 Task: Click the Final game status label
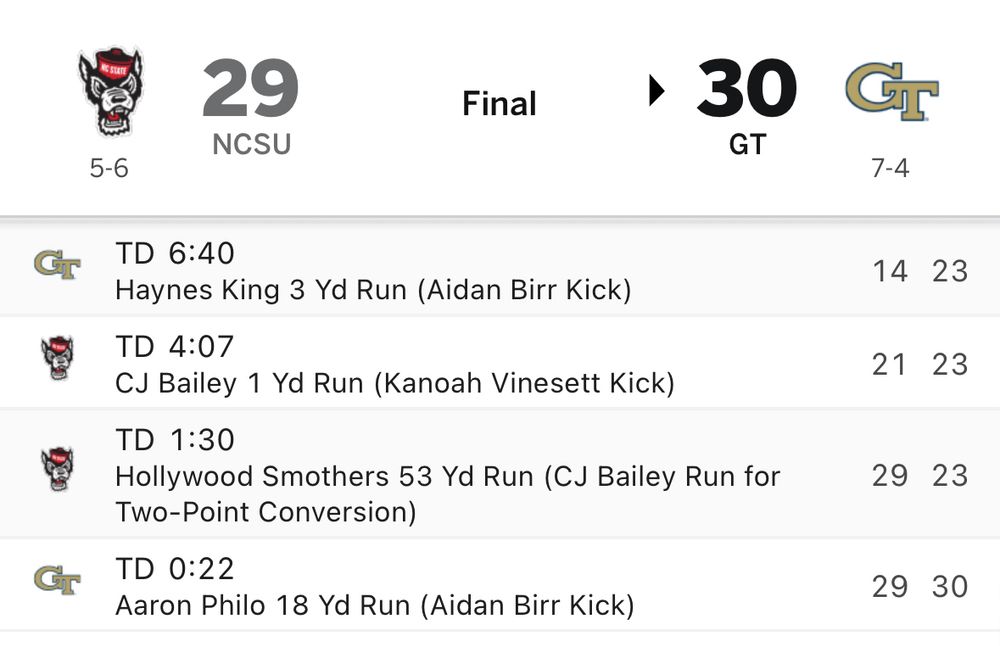499,104
